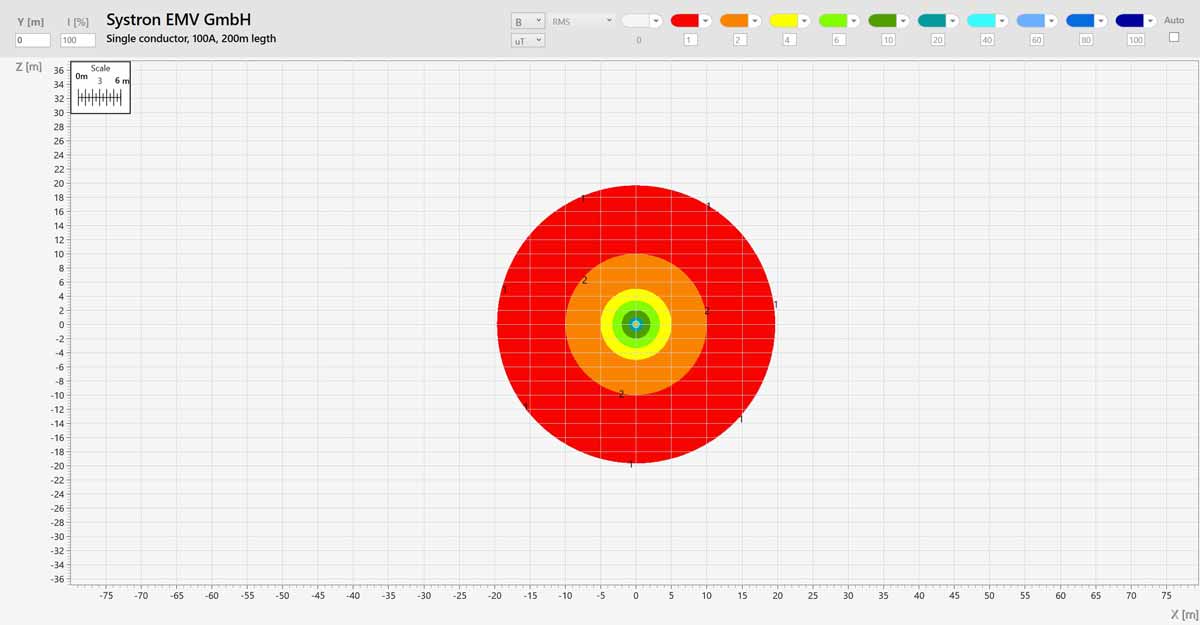Click the I [%] input field
Screen dimensions: 1200x625
[x=77, y=40]
